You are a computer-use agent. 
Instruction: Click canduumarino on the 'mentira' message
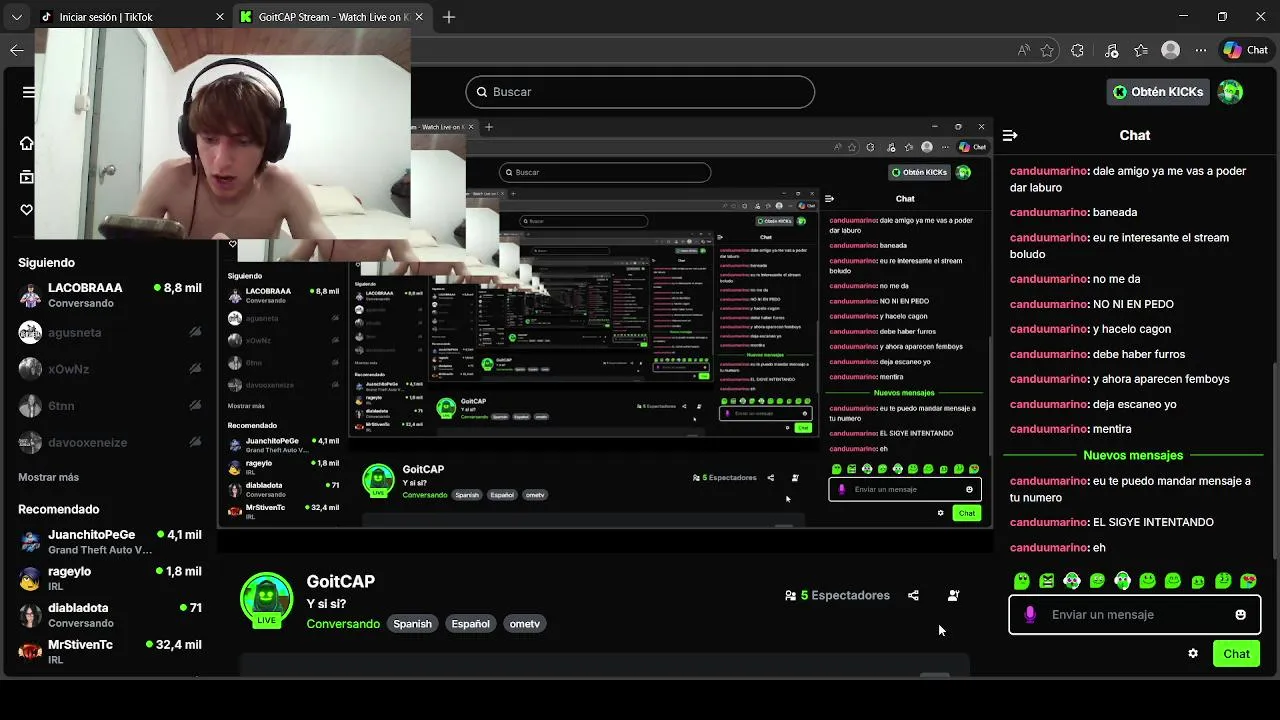pos(1048,429)
